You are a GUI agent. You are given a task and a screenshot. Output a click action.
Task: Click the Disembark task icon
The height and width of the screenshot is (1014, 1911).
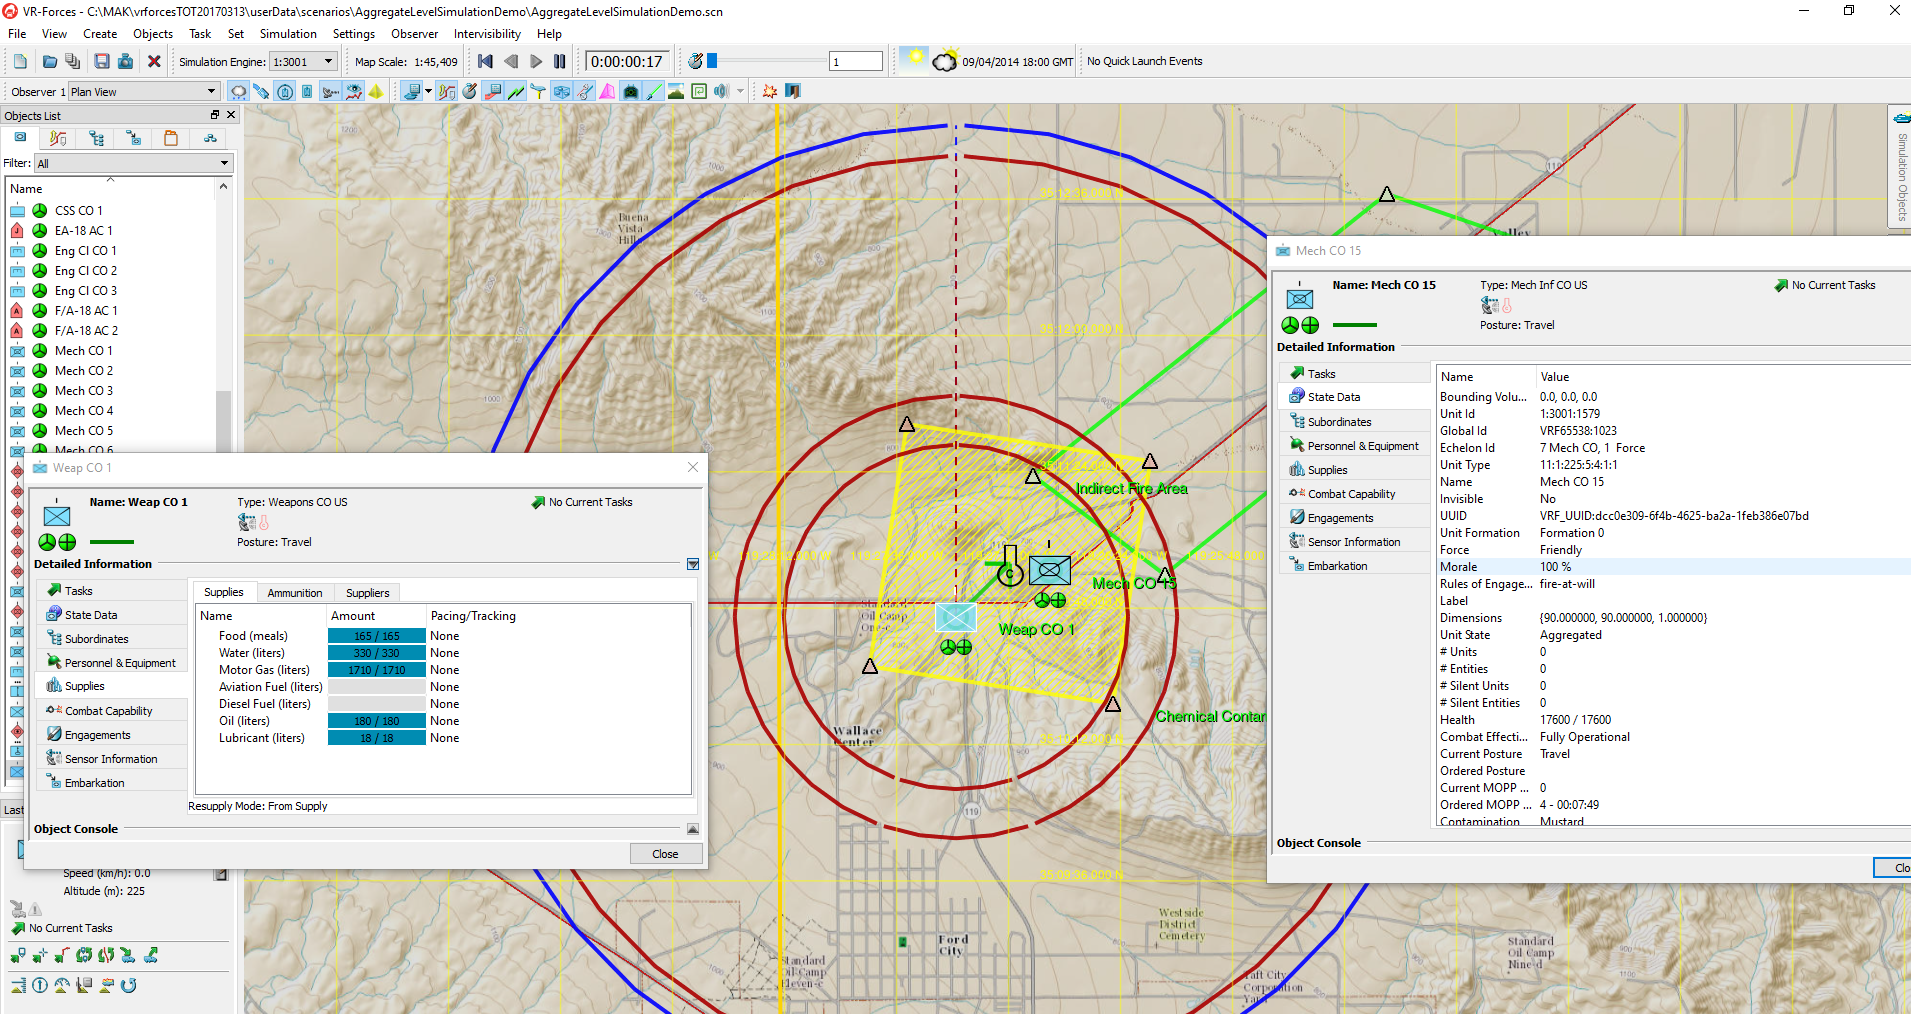coord(151,955)
